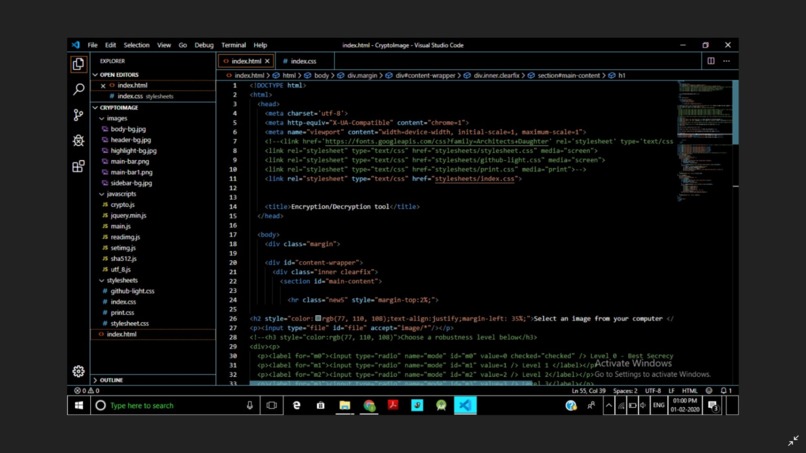Close the index.html editor tab
The height and width of the screenshot is (453, 806).
(x=267, y=61)
